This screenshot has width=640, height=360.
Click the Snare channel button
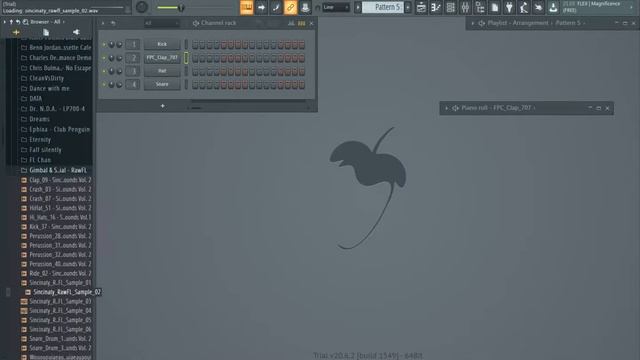162,84
